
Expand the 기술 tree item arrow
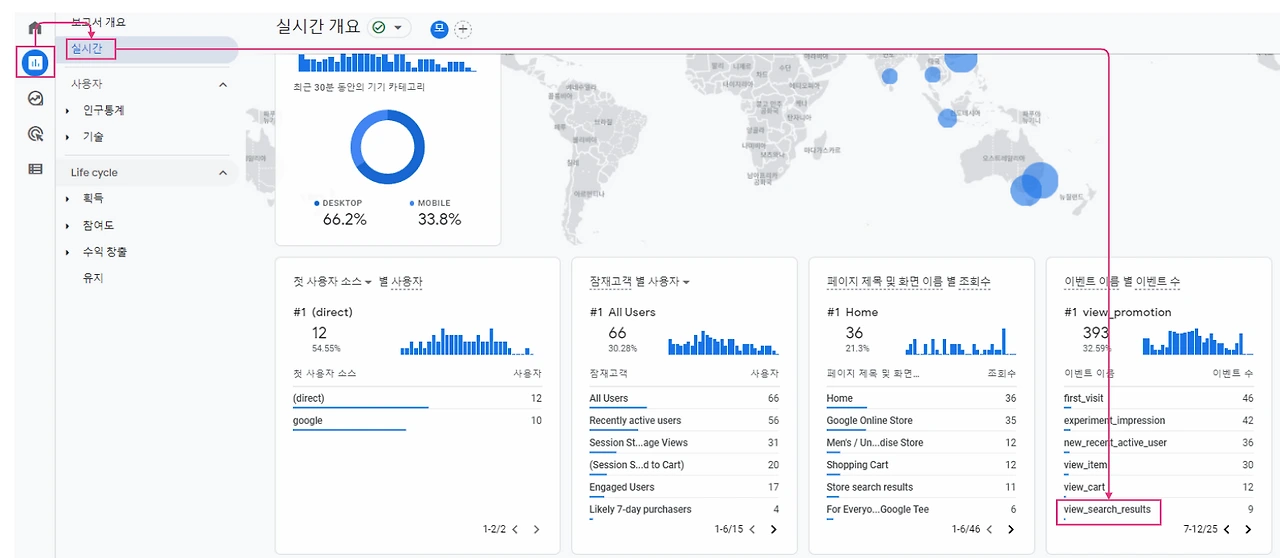click(68, 137)
